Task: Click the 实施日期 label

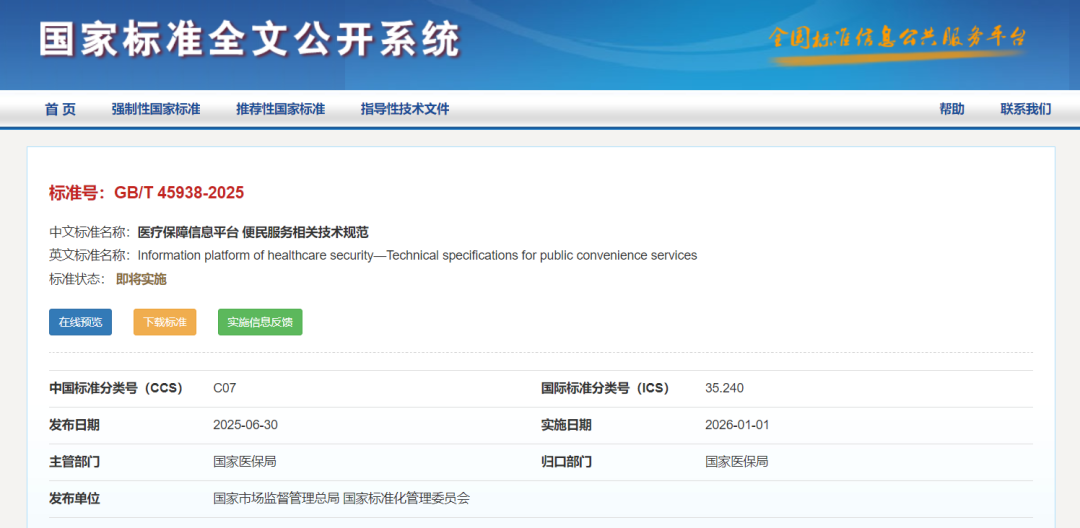Action: [566, 425]
